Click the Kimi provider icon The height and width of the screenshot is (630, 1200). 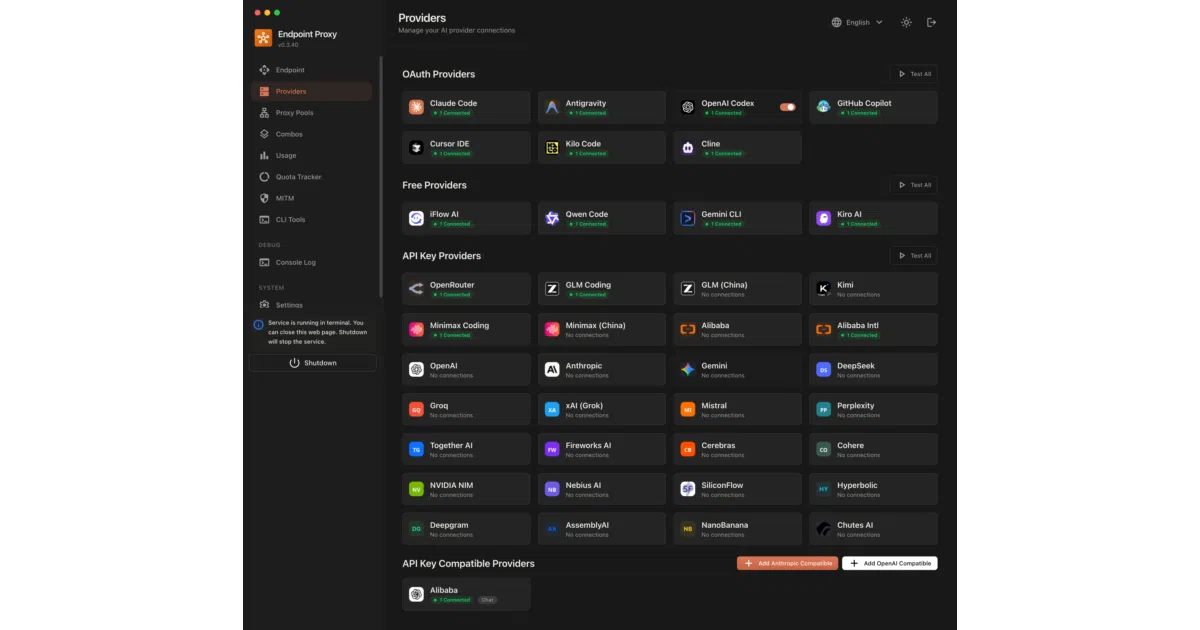[x=823, y=289]
